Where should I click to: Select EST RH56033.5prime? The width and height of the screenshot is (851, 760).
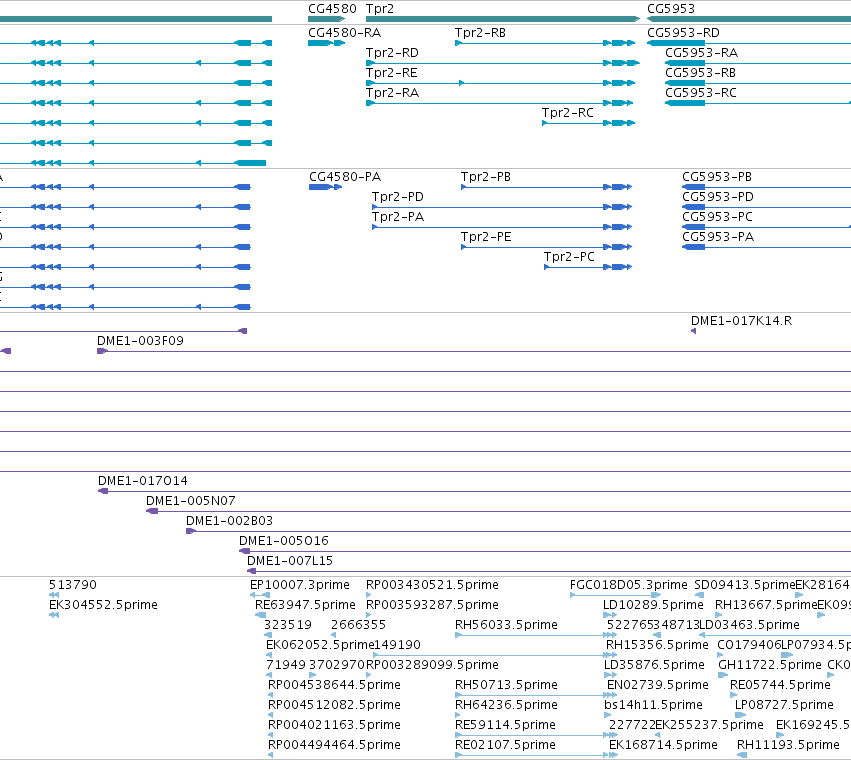[506, 625]
